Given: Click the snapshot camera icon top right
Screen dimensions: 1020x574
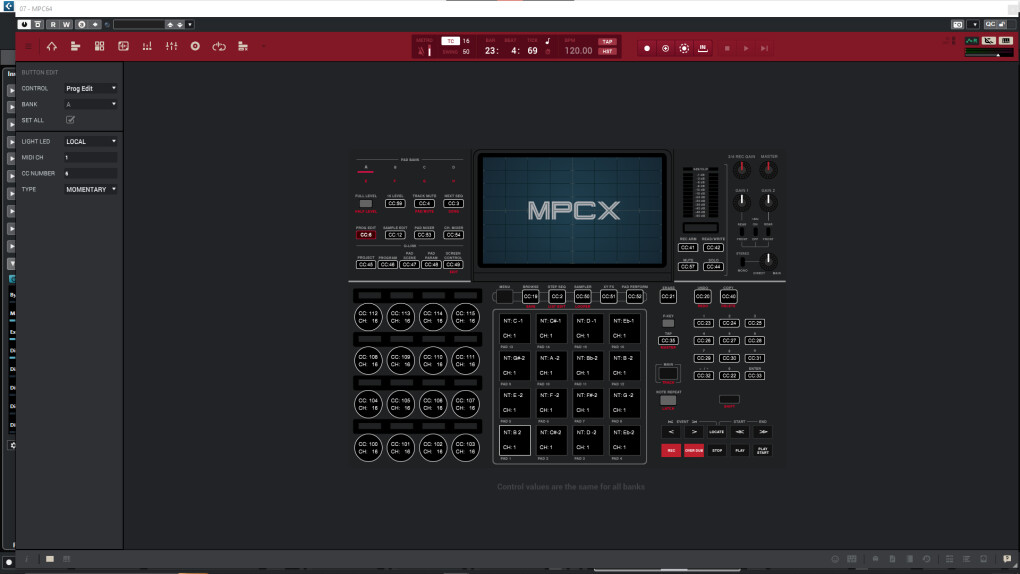Looking at the screenshot, I should coord(958,25).
